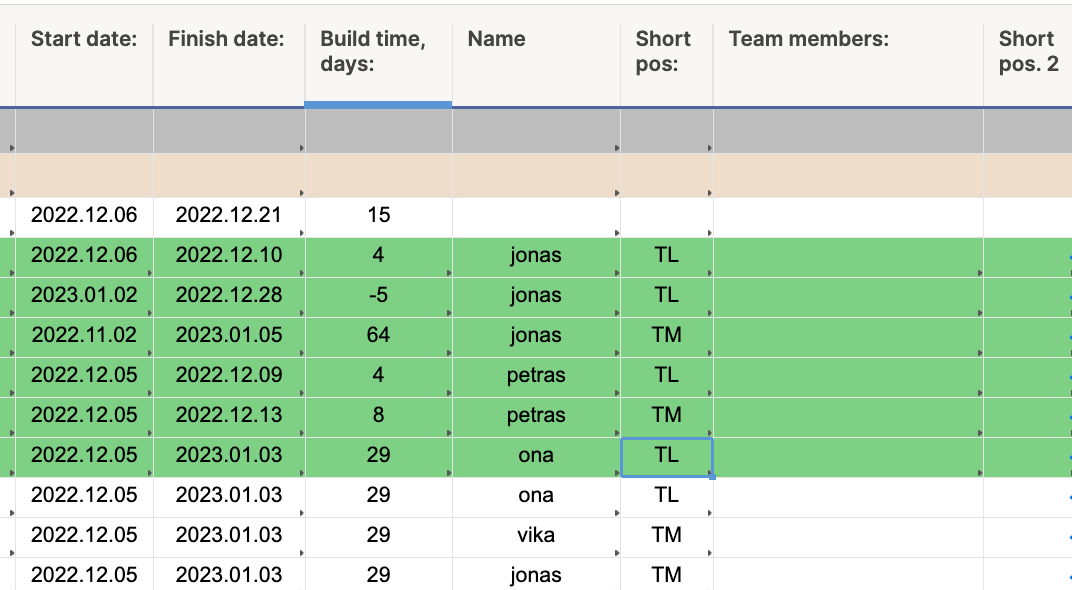Click the blue comment marker in Short pos. 2 column
This screenshot has width=1072, height=590.
1067,255
